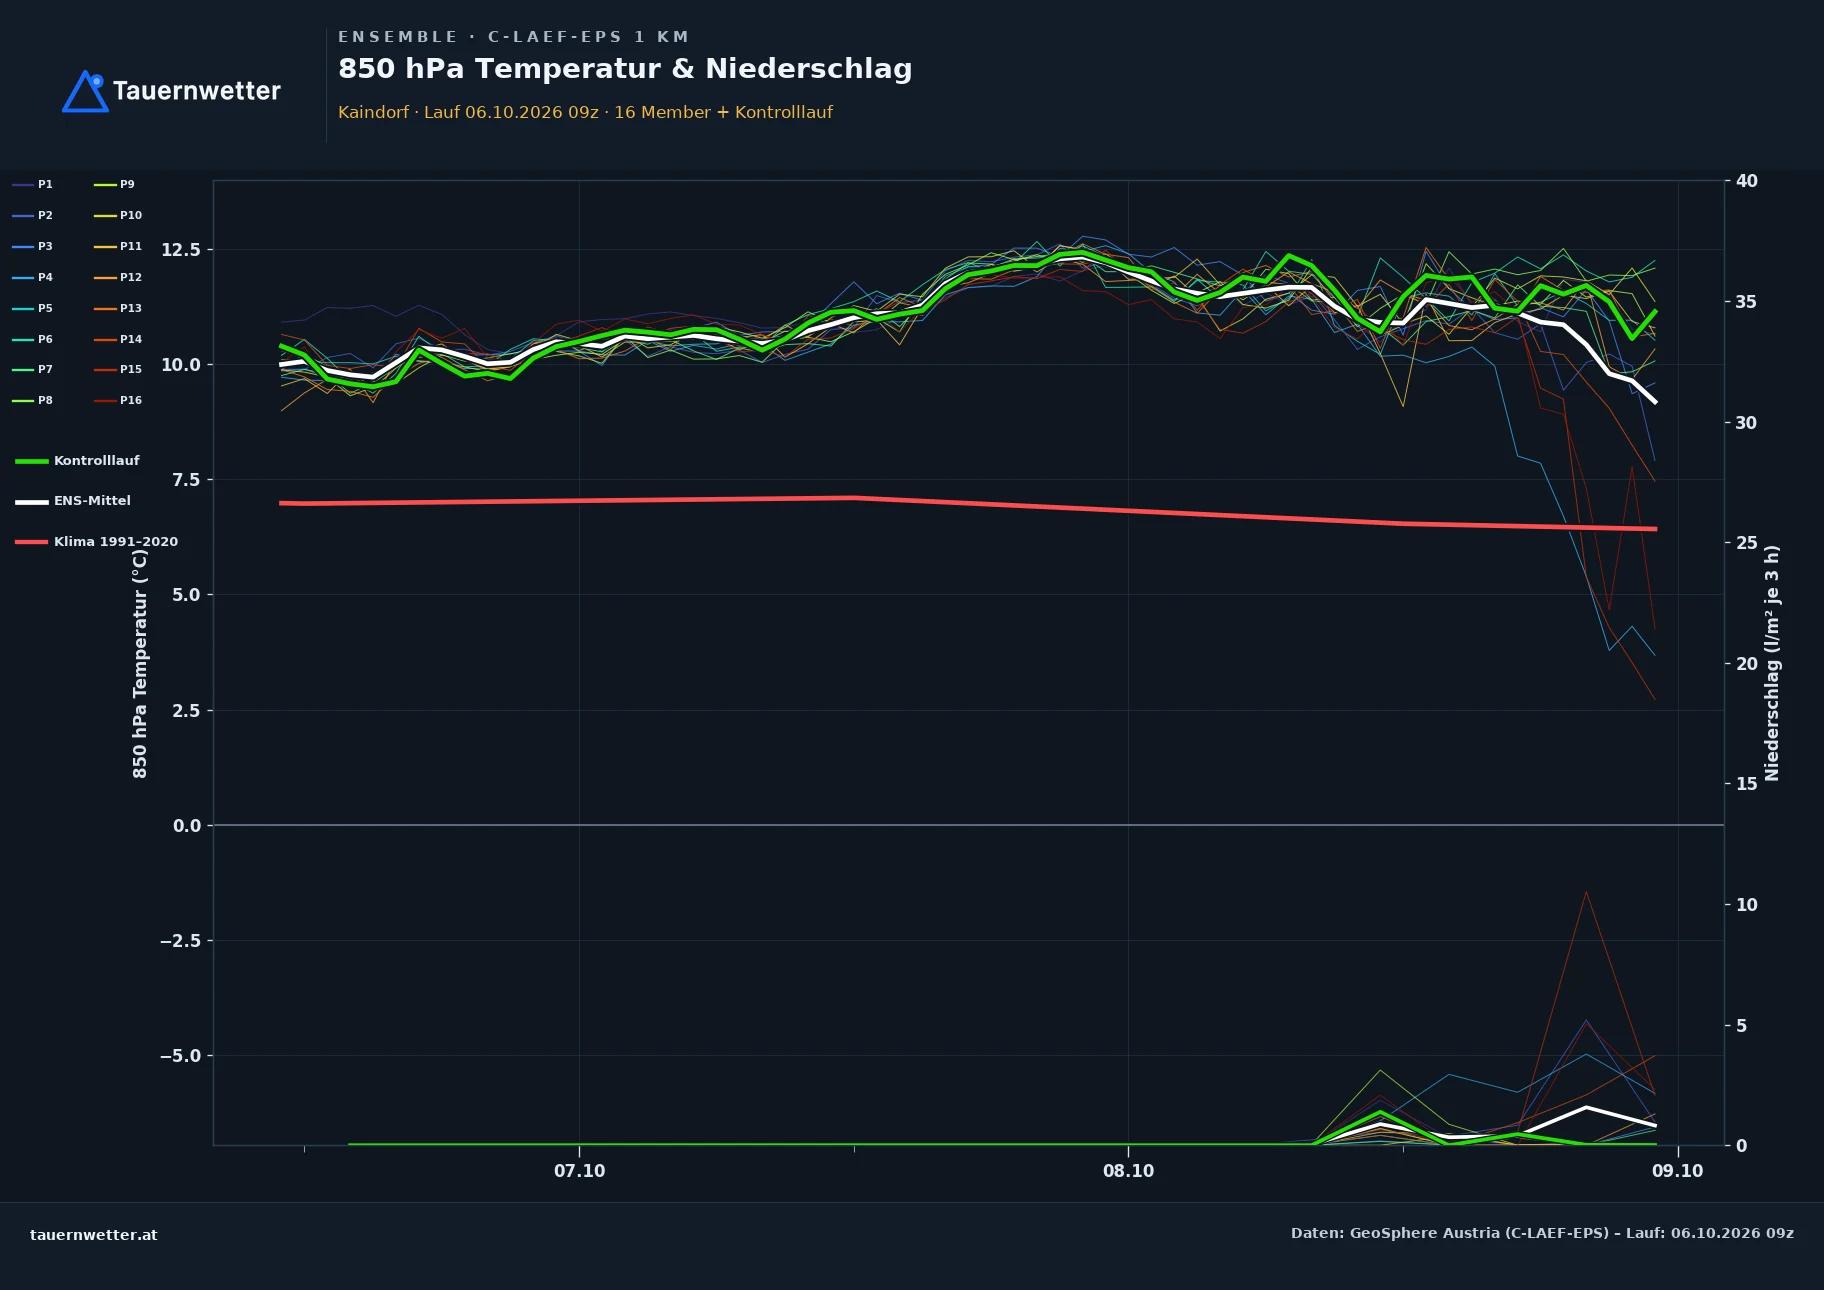Click the 850 hPa Temperatur & Niederschlag title

pyautogui.click(x=625, y=69)
